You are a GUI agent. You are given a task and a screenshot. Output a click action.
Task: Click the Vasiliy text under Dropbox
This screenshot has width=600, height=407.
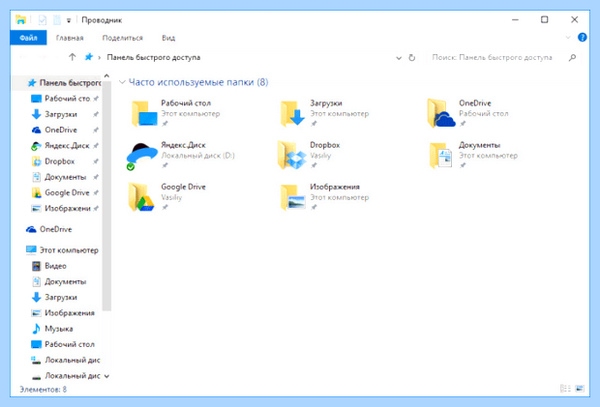click(x=320, y=156)
